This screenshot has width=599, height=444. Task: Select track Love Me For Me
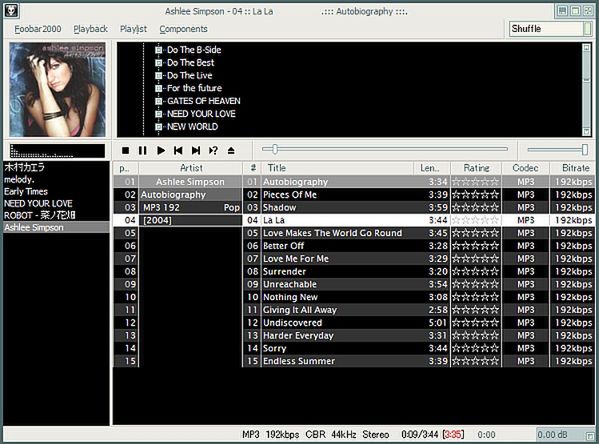(354, 259)
